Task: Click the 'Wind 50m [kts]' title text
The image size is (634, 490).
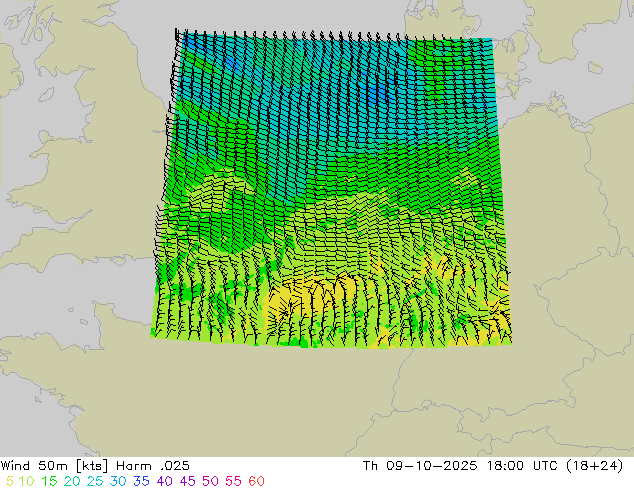Action: (55, 466)
